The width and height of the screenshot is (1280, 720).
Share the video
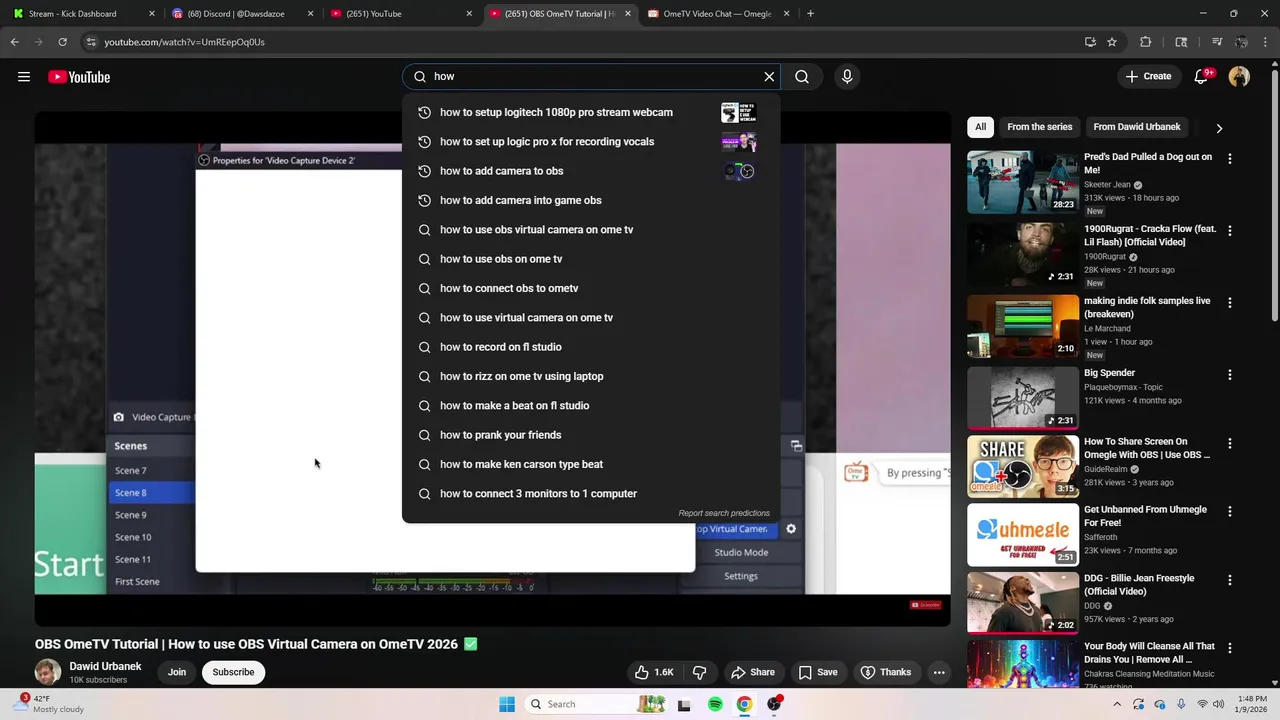(x=753, y=672)
